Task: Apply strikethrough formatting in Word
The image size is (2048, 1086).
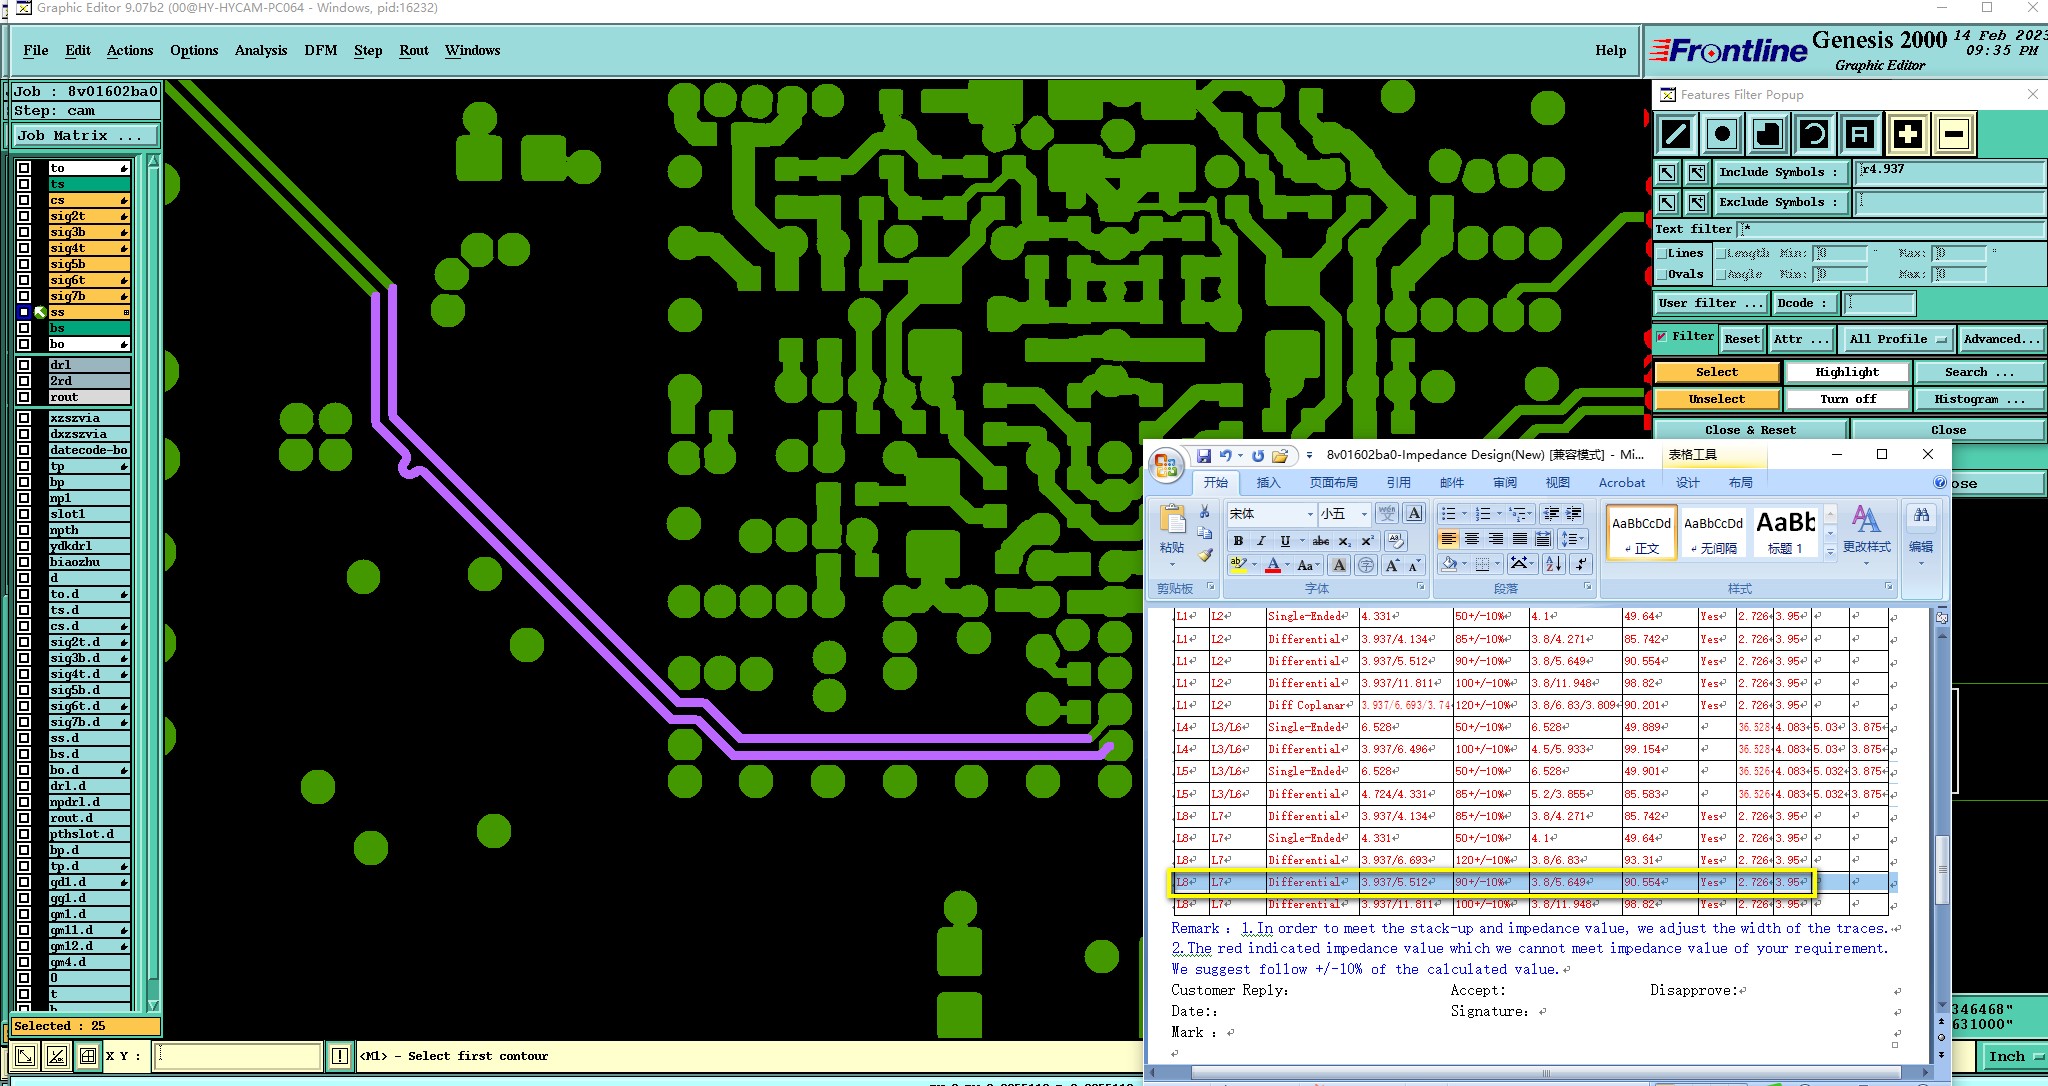Action: 1321,540
